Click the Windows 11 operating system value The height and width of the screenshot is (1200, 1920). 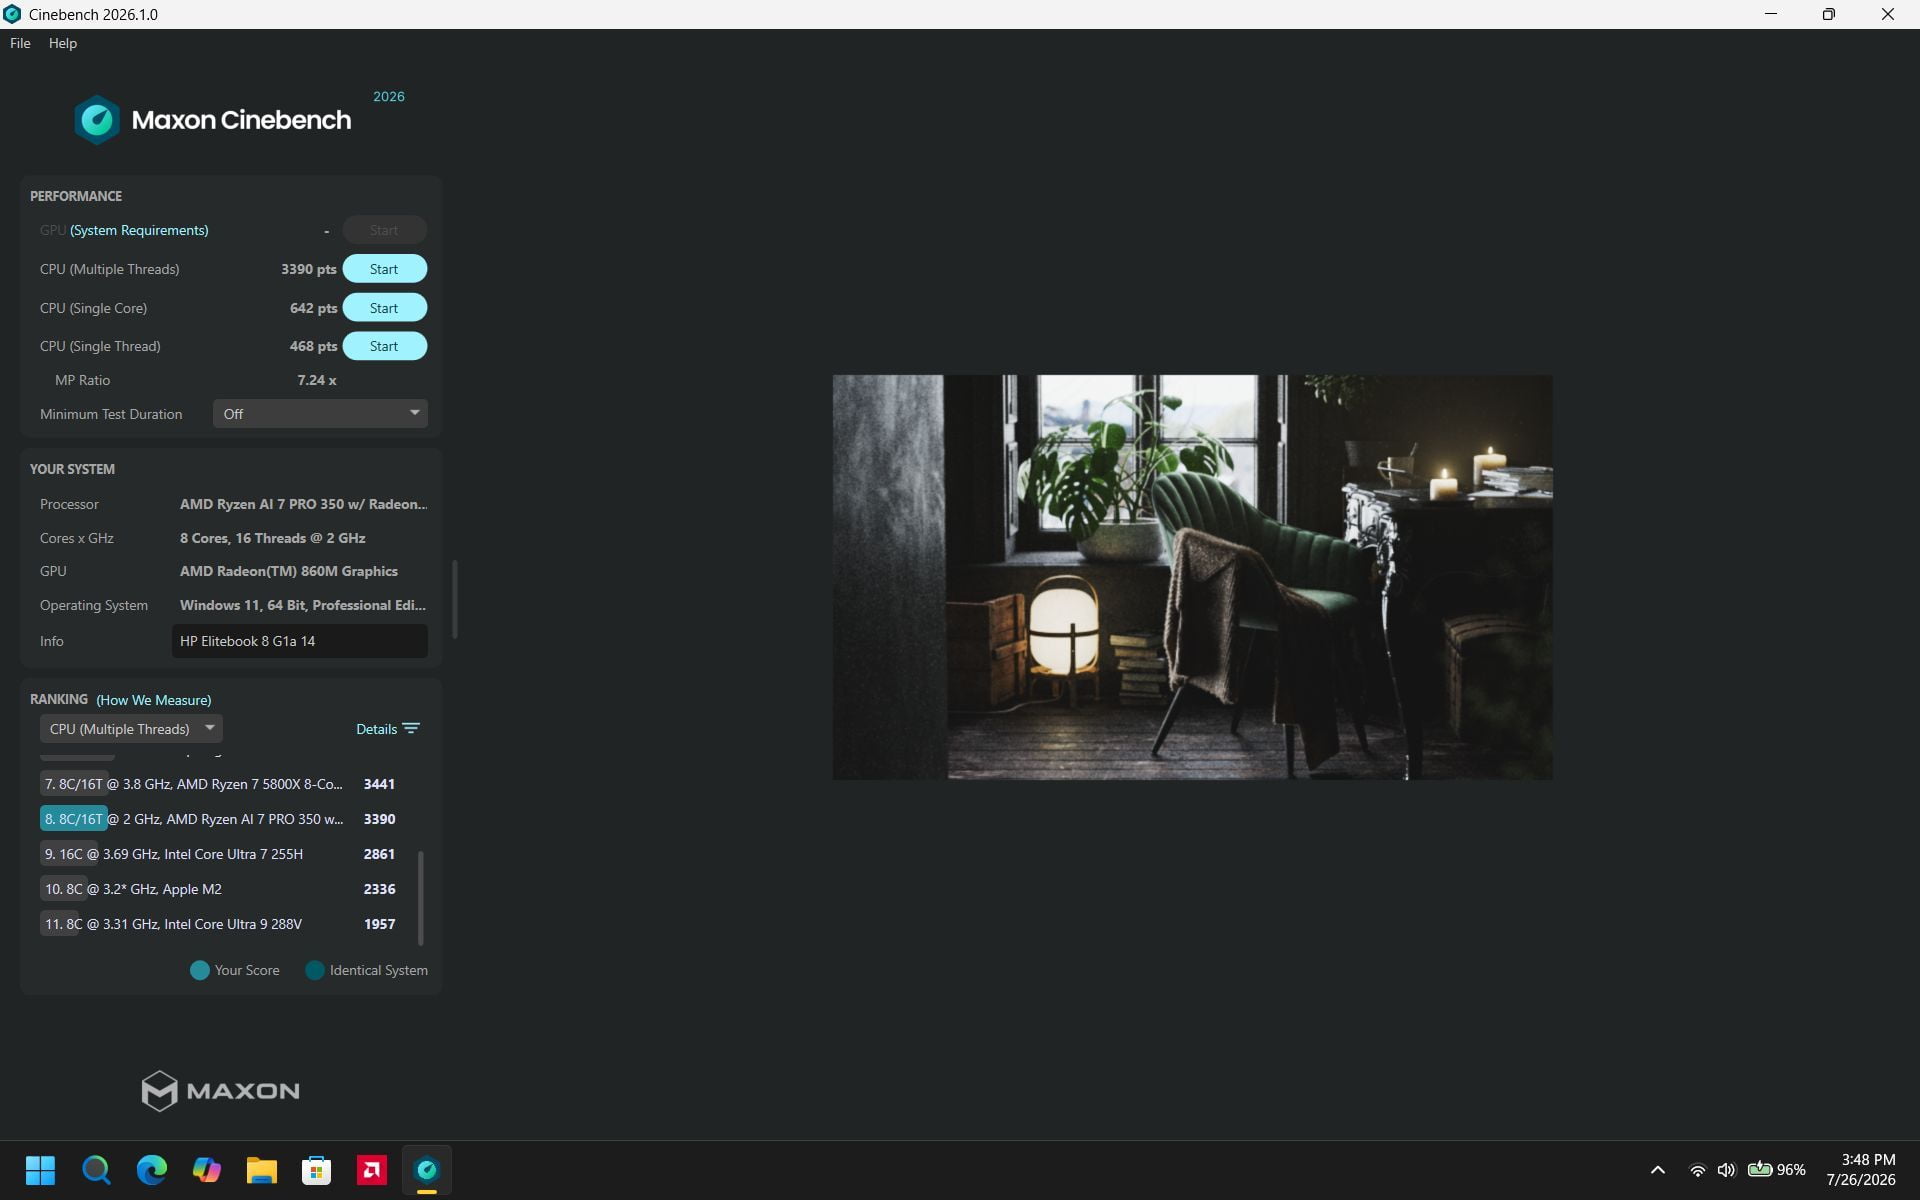pos(303,605)
